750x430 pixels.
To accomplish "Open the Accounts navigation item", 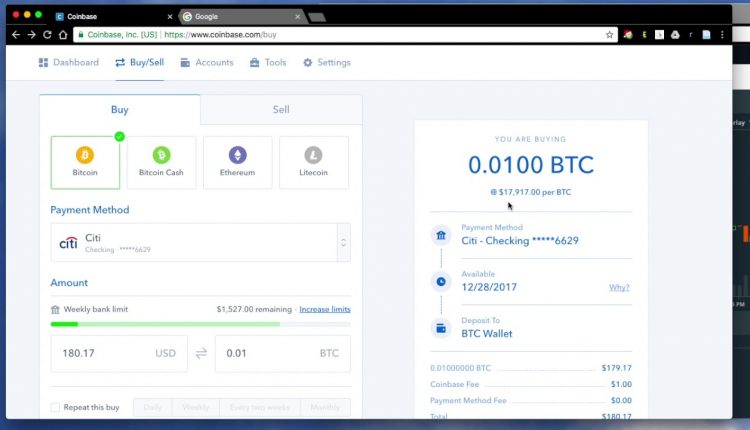I will 207,63.
